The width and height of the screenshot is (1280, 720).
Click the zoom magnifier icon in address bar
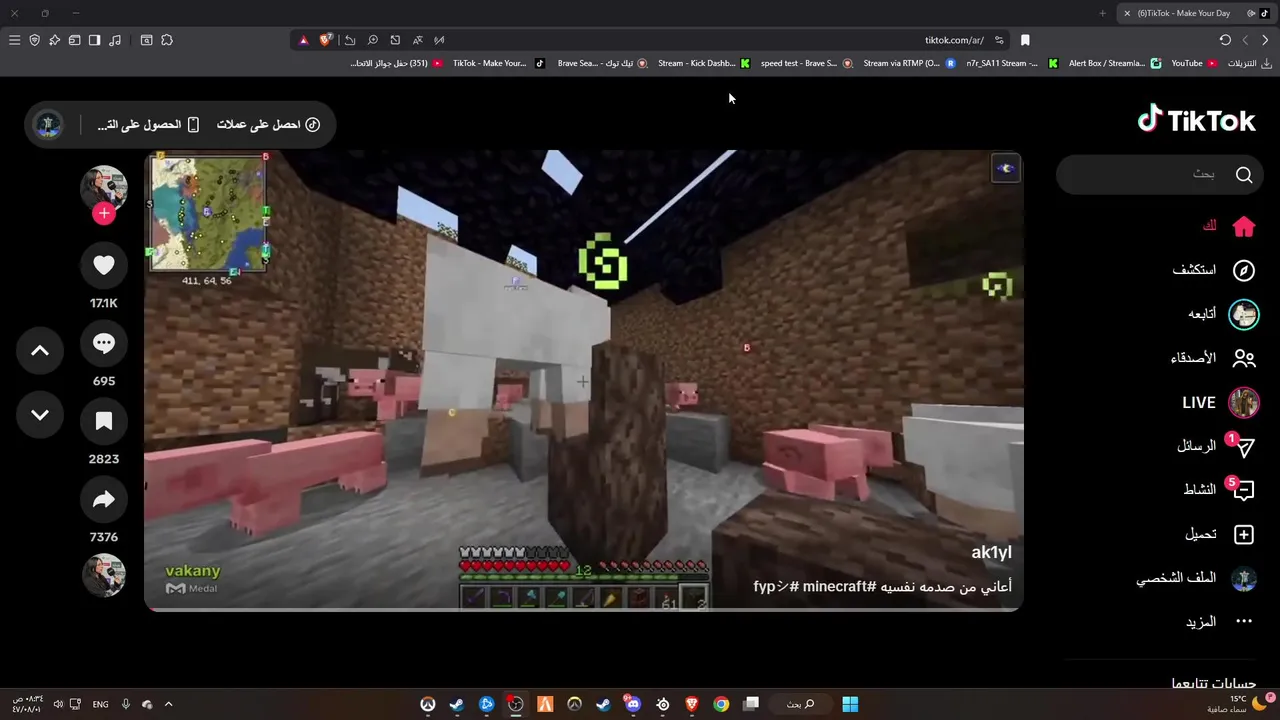[372, 40]
